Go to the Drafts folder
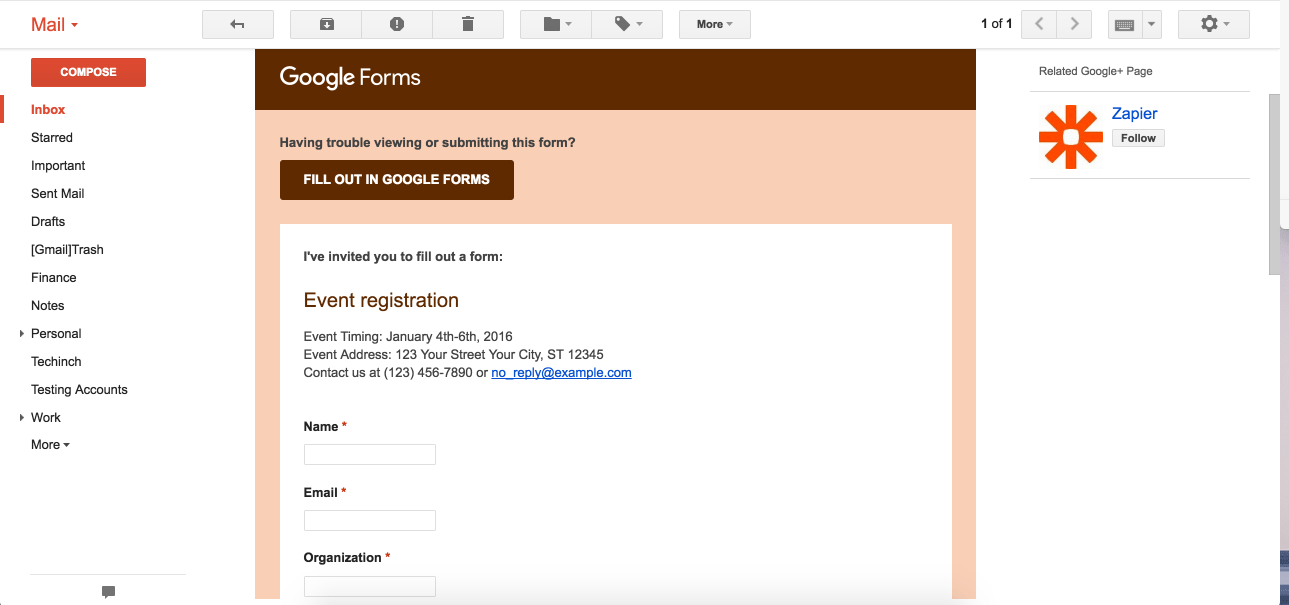Image resolution: width=1289 pixels, height=605 pixels. pos(48,222)
